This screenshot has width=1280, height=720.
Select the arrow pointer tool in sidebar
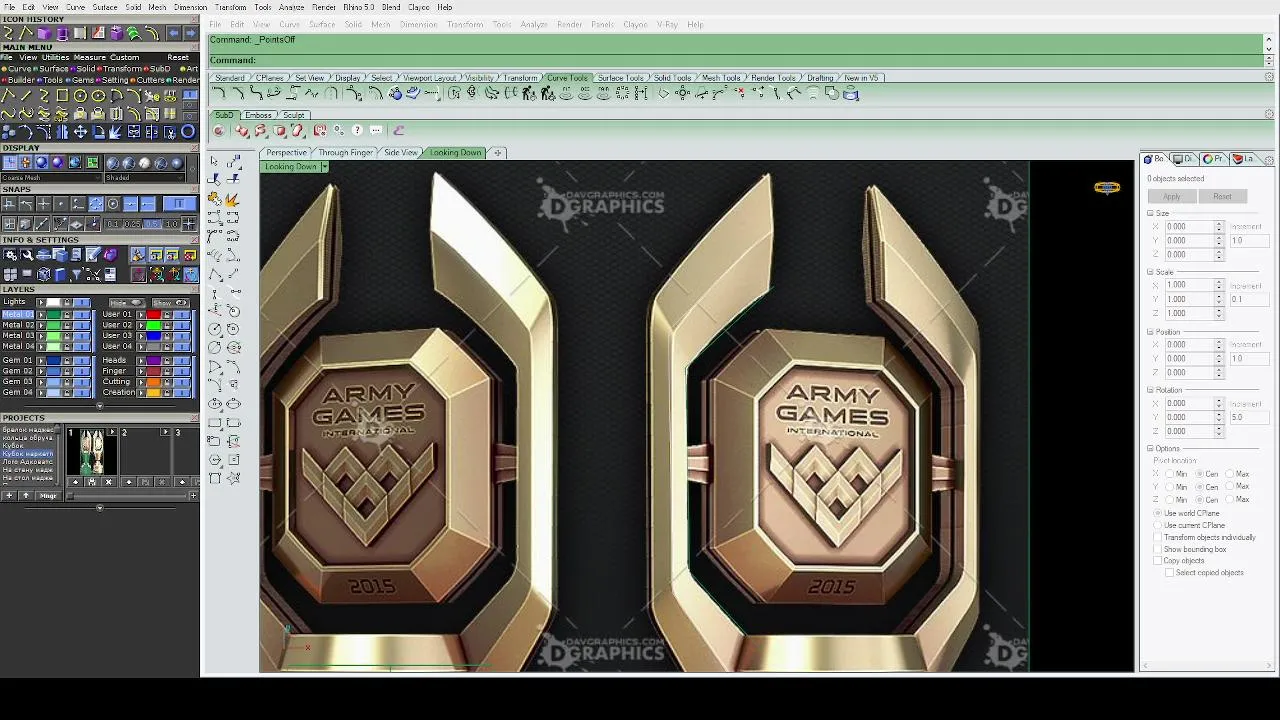coord(215,162)
